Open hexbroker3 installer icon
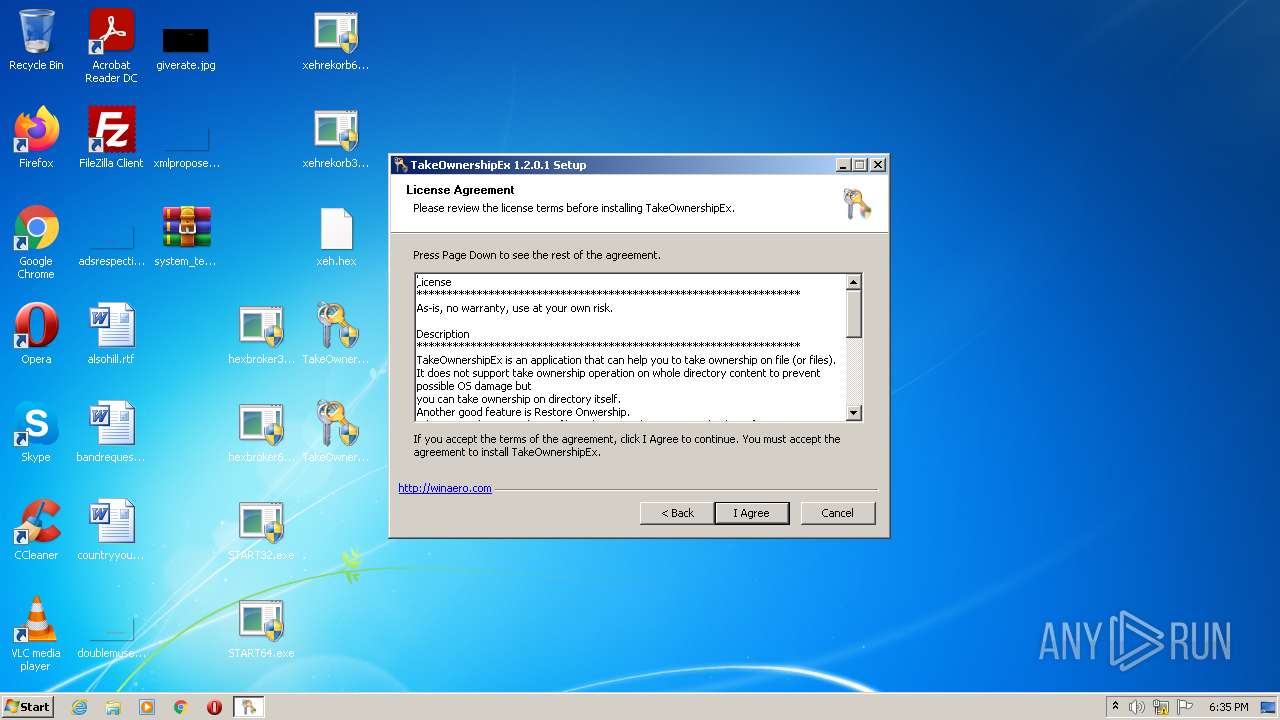The width and height of the screenshot is (1280, 720). point(261,335)
